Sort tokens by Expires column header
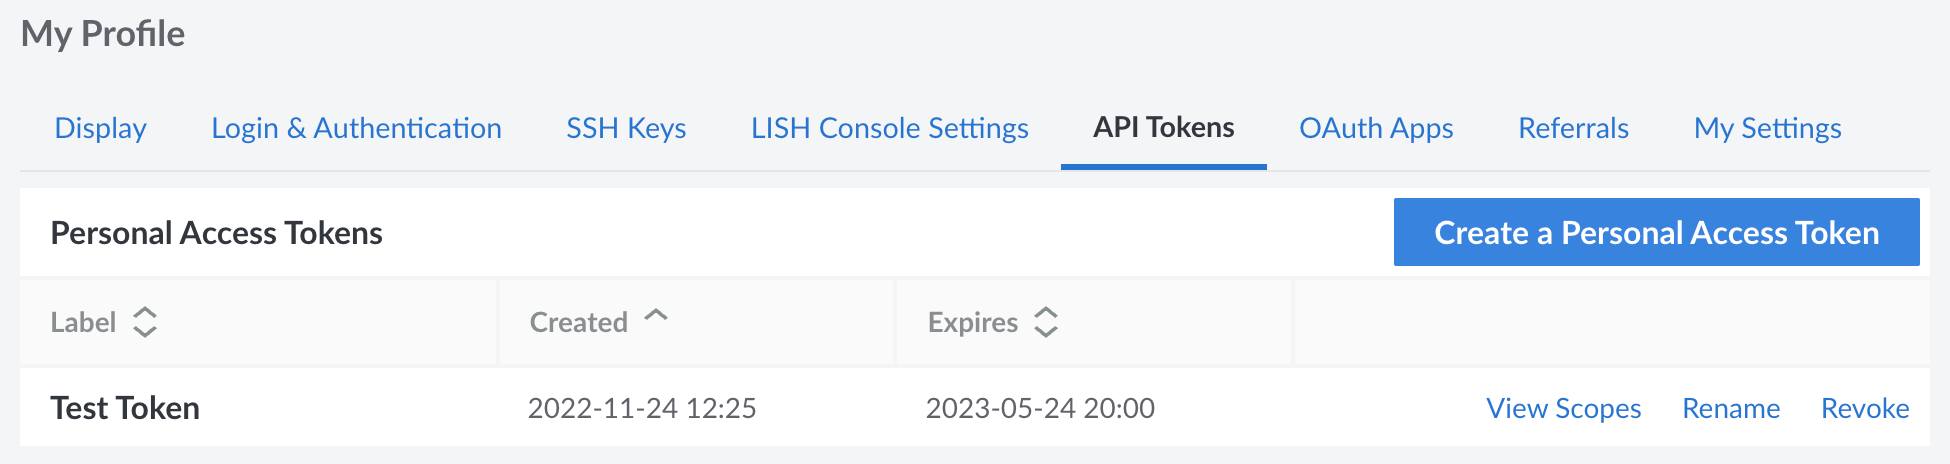 (x=972, y=322)
